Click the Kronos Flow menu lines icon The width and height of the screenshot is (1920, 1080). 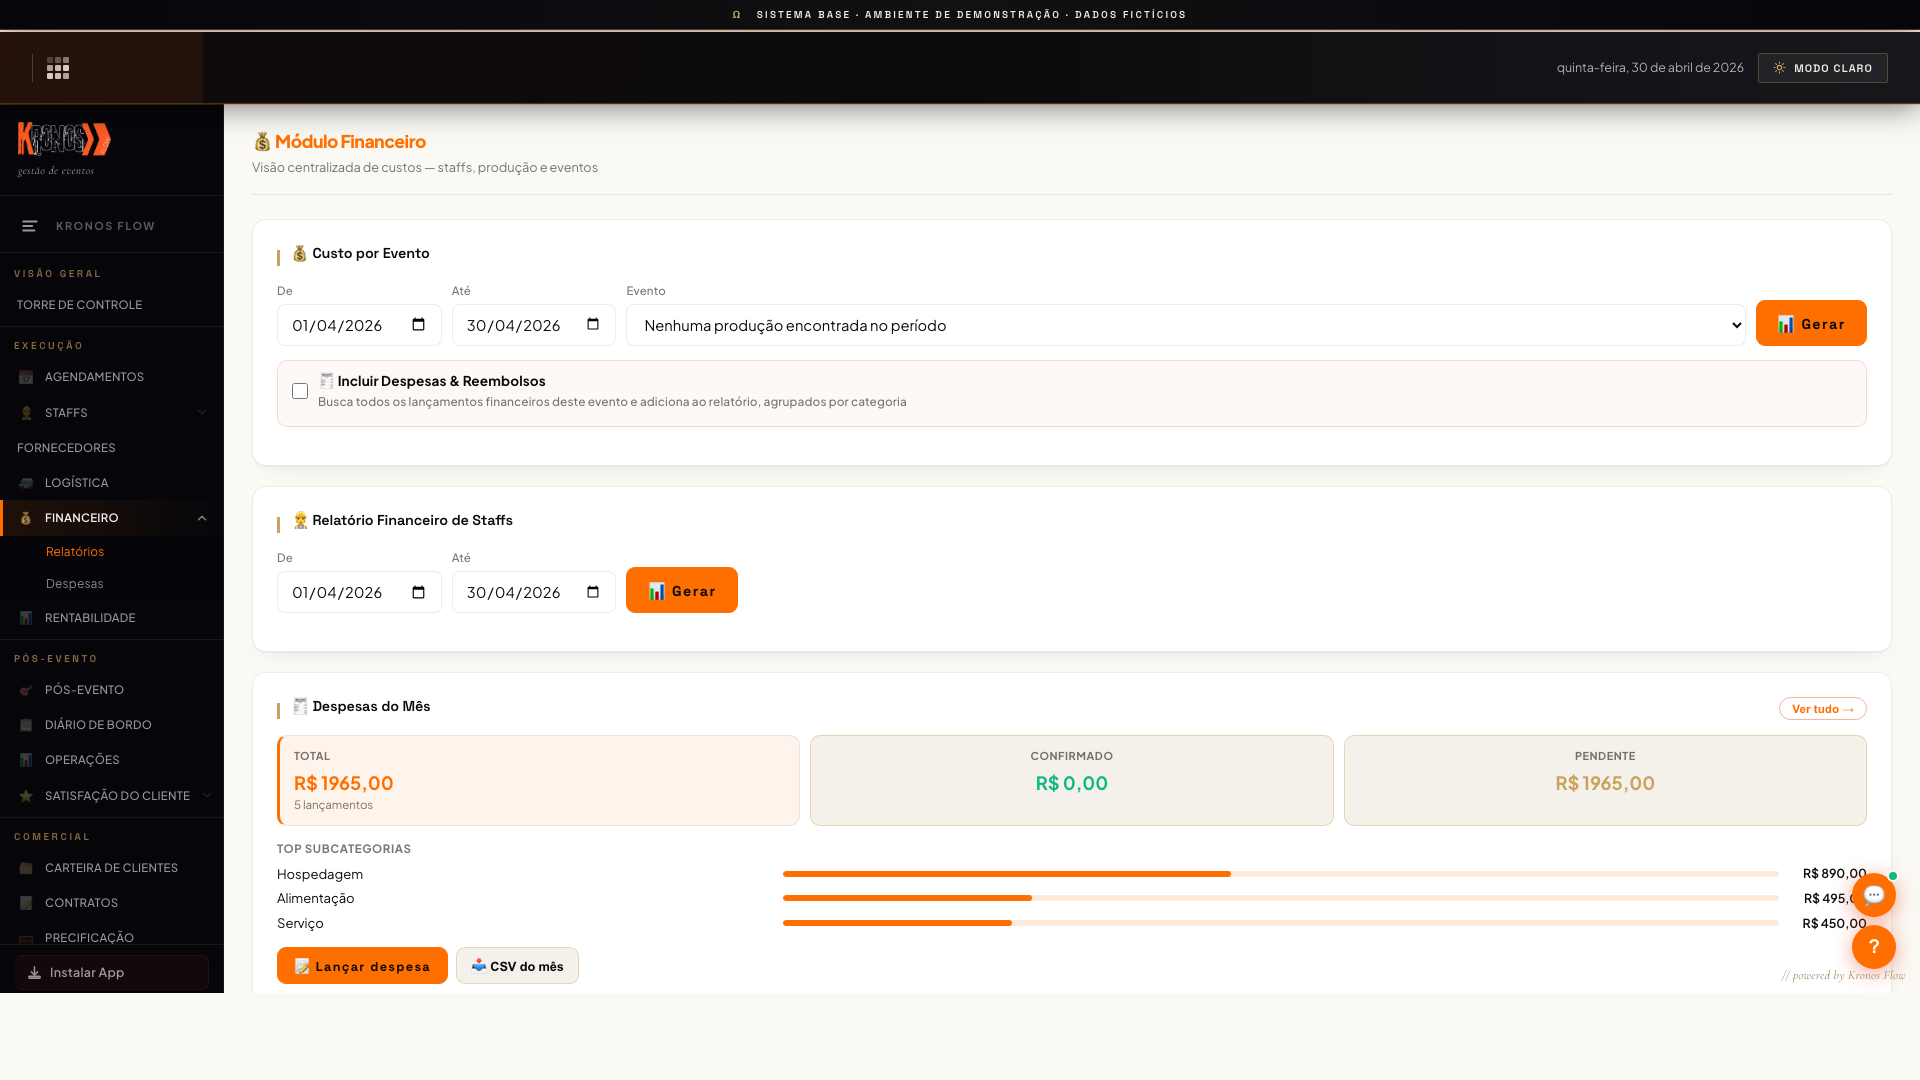pos(30,226)
